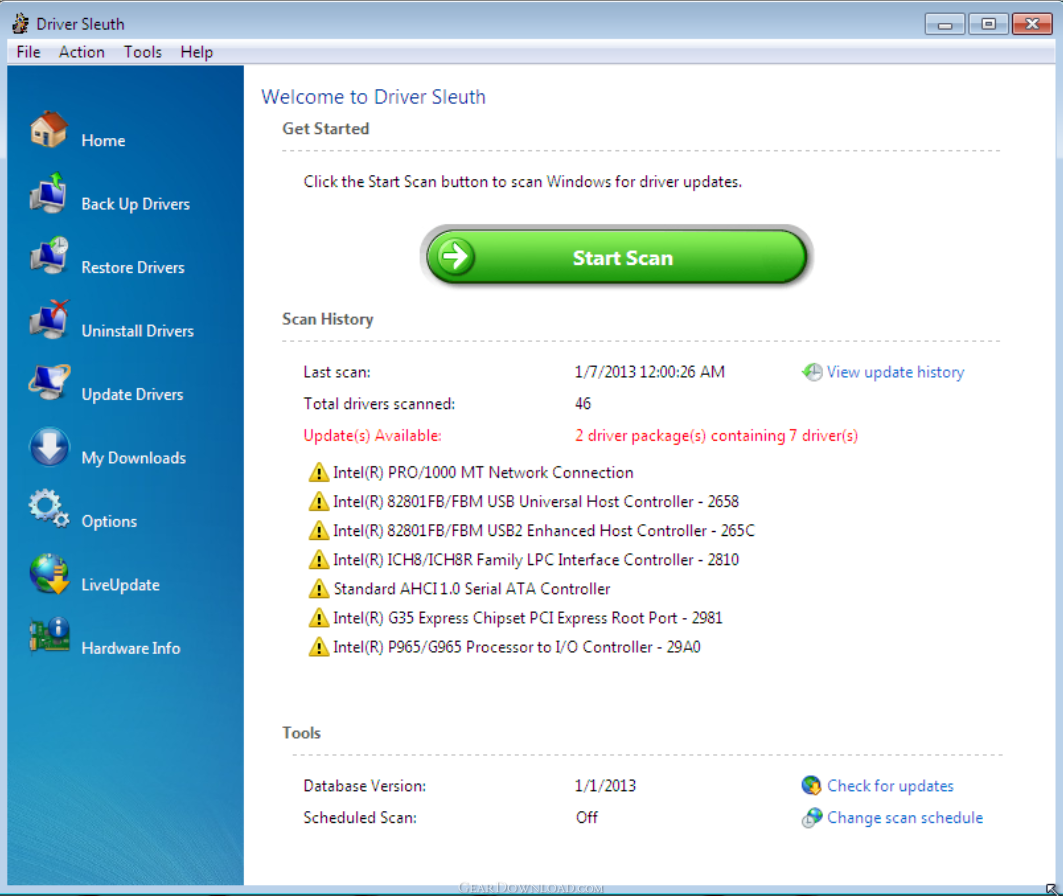Click the total drivers scanned value '46'
Viewport: 1063px width, 896px height.
pos(583,404)
